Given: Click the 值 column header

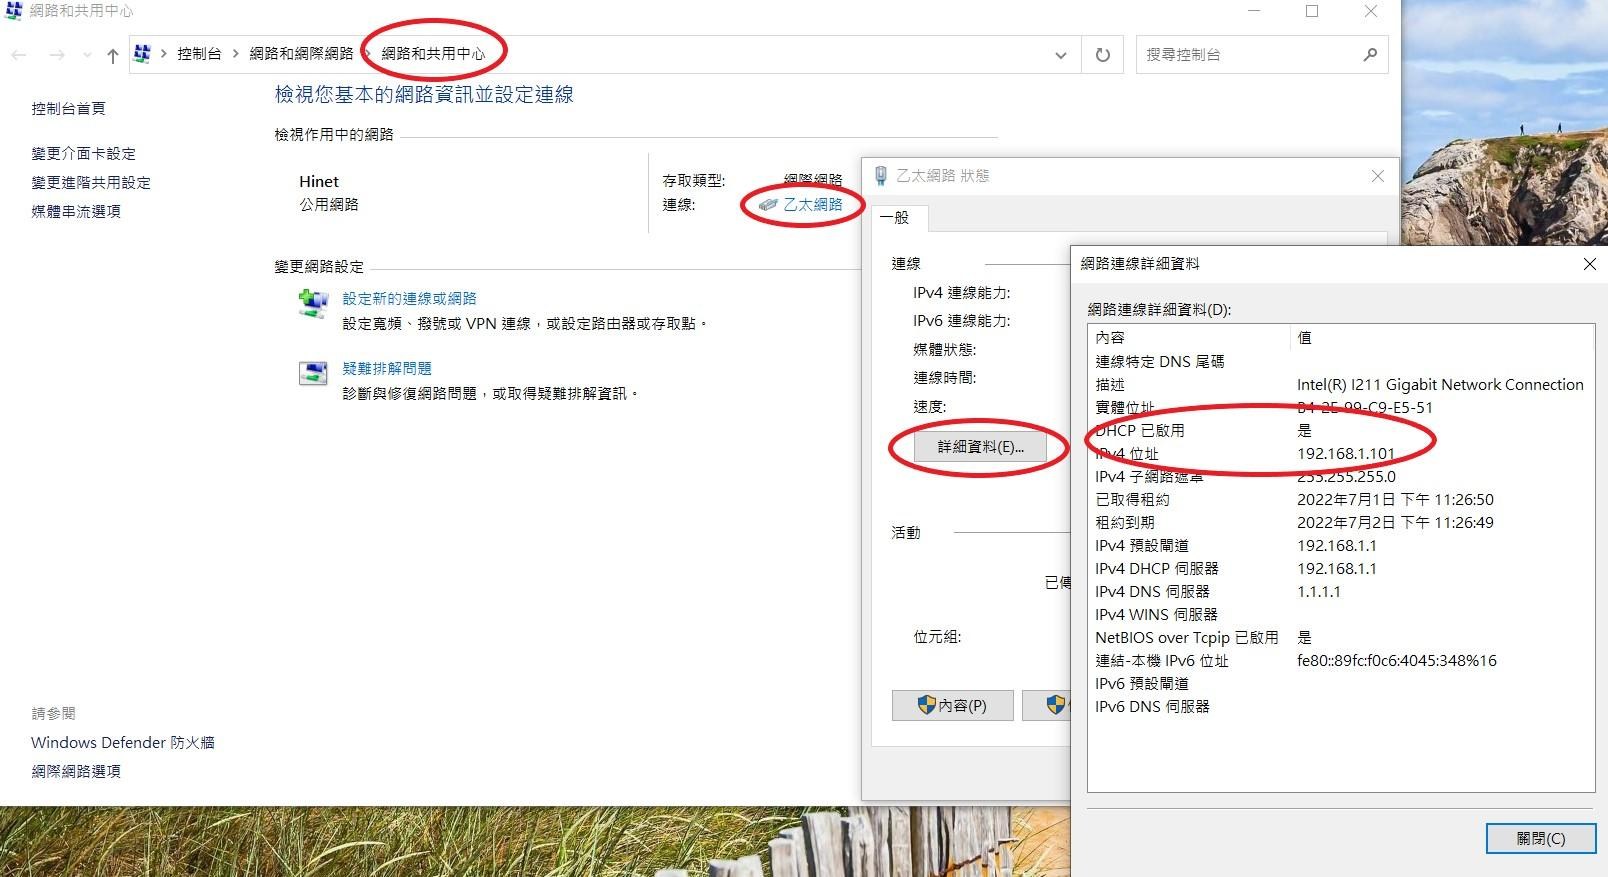Looking at the screenshot, I should click(x=1442, y=337).
